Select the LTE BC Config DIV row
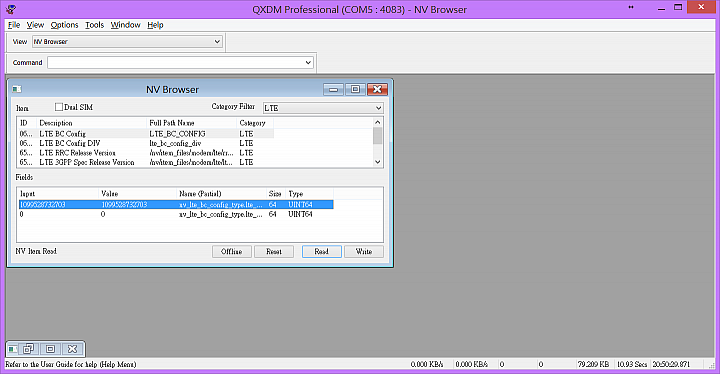Image resolution: width=720 pixels, height=374 pixels. 146,143
